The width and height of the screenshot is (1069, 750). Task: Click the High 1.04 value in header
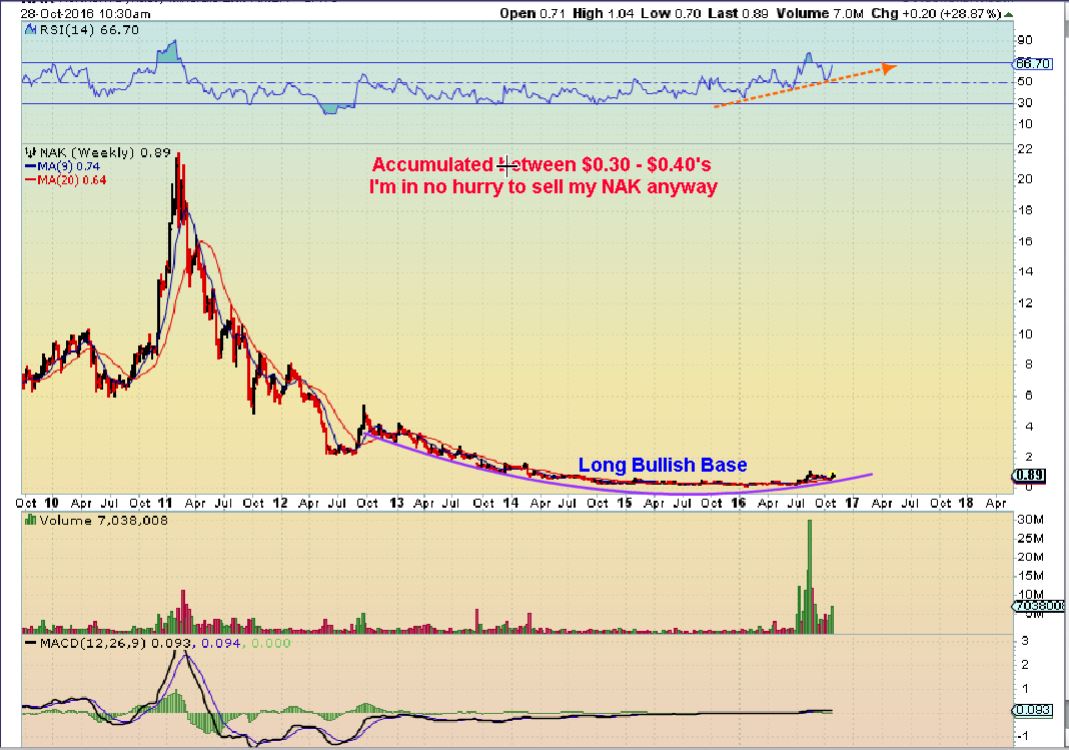[x=603, y=14]
